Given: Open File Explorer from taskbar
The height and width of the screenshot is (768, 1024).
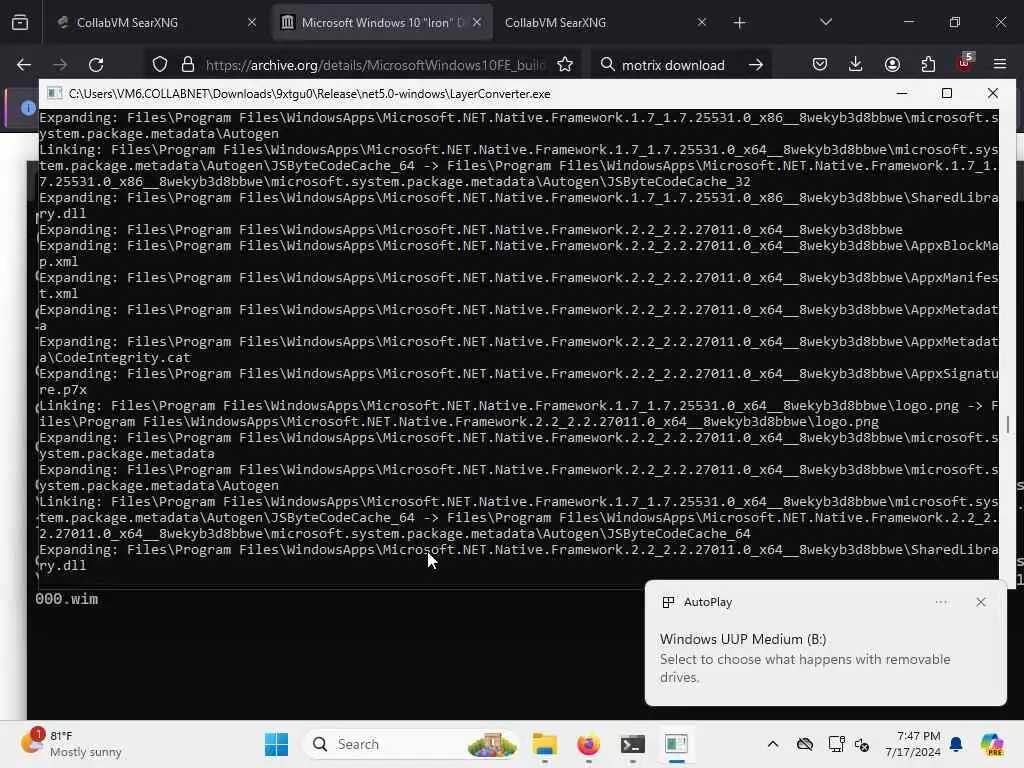Looking at the screenshot, I should (x=544, y=744).
